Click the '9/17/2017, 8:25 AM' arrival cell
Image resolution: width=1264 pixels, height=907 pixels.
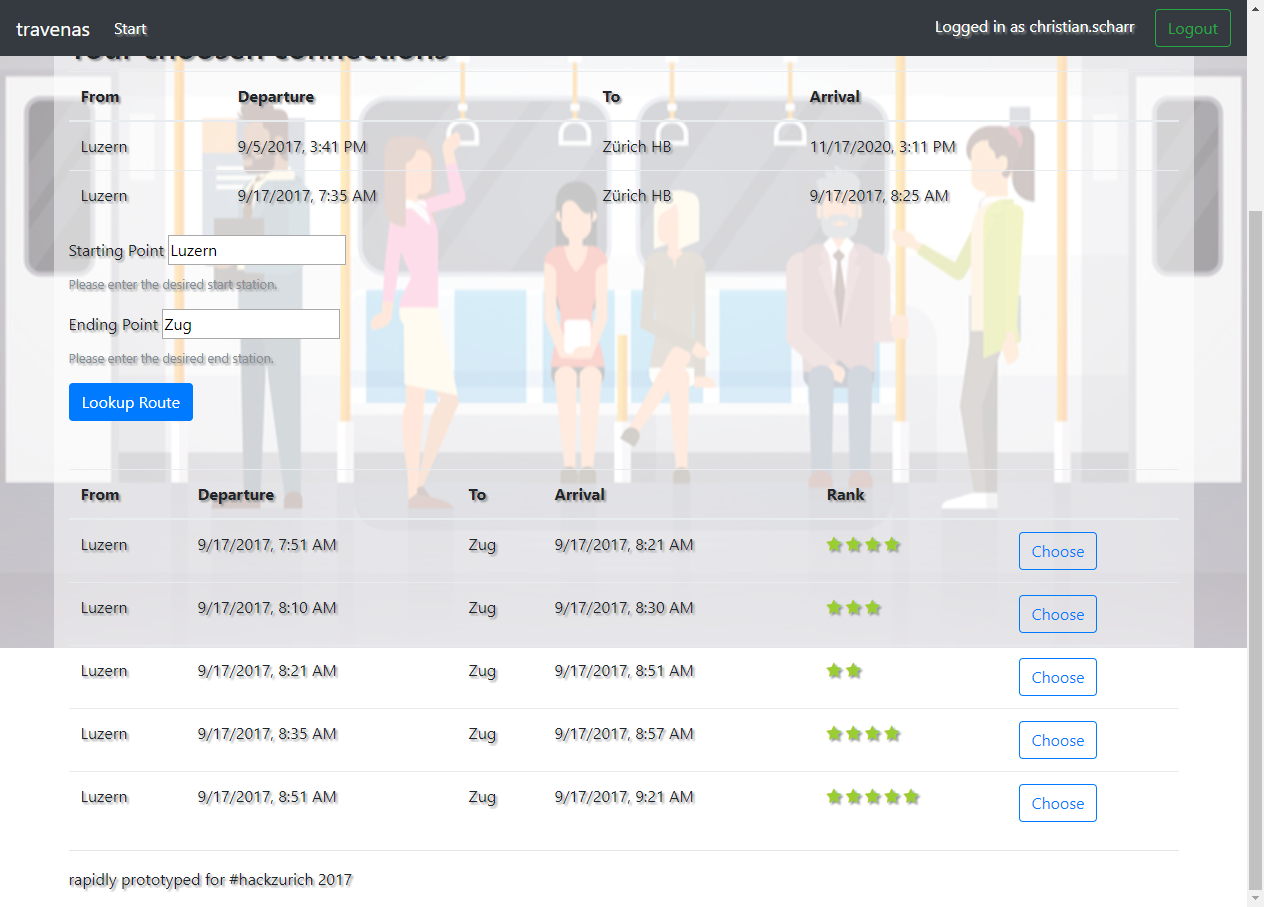point(879,196)
